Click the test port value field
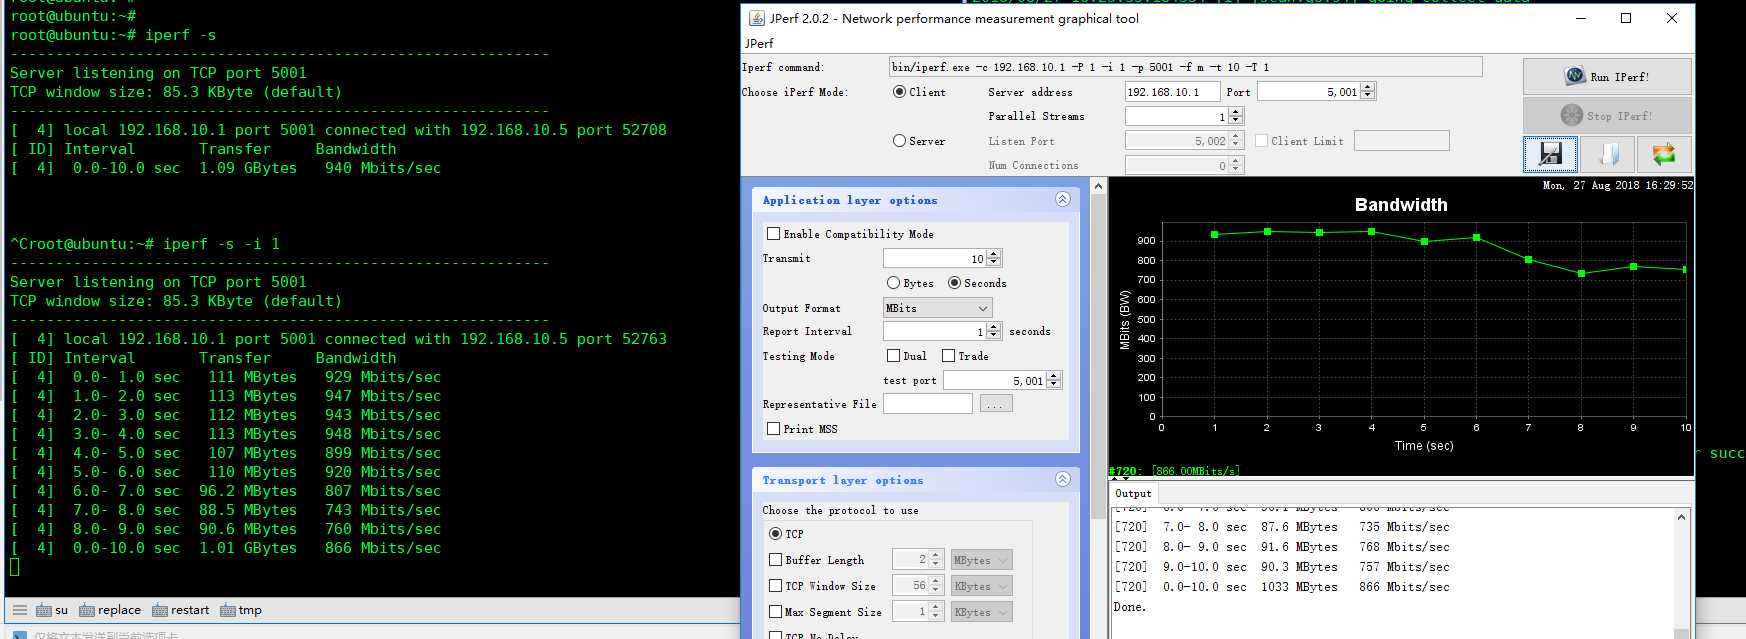The image size is (1746, 639). click(x=995, y=380)
